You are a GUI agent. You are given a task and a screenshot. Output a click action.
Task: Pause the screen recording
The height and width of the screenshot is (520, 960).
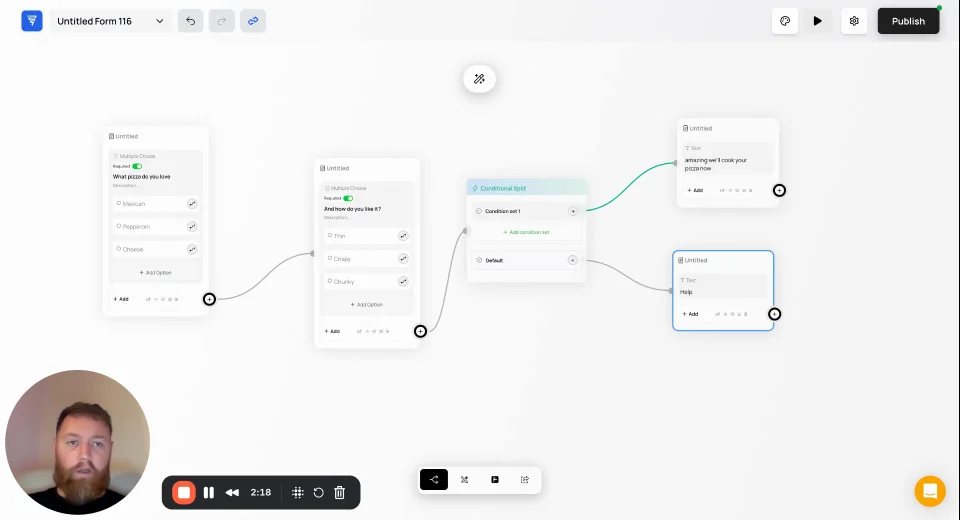(x=209, y=492)
